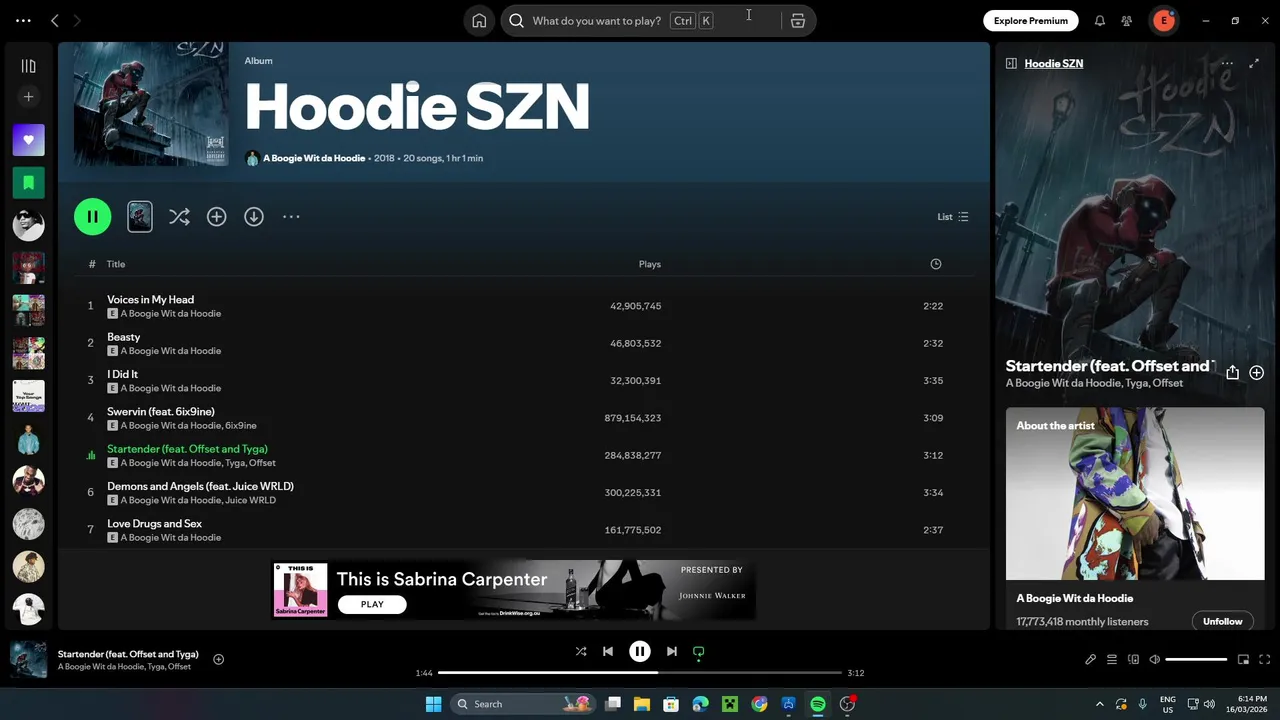Screen dimensions: 1280x720
Task: Adjust the volume slider
Action: [x=1196, y=659]
